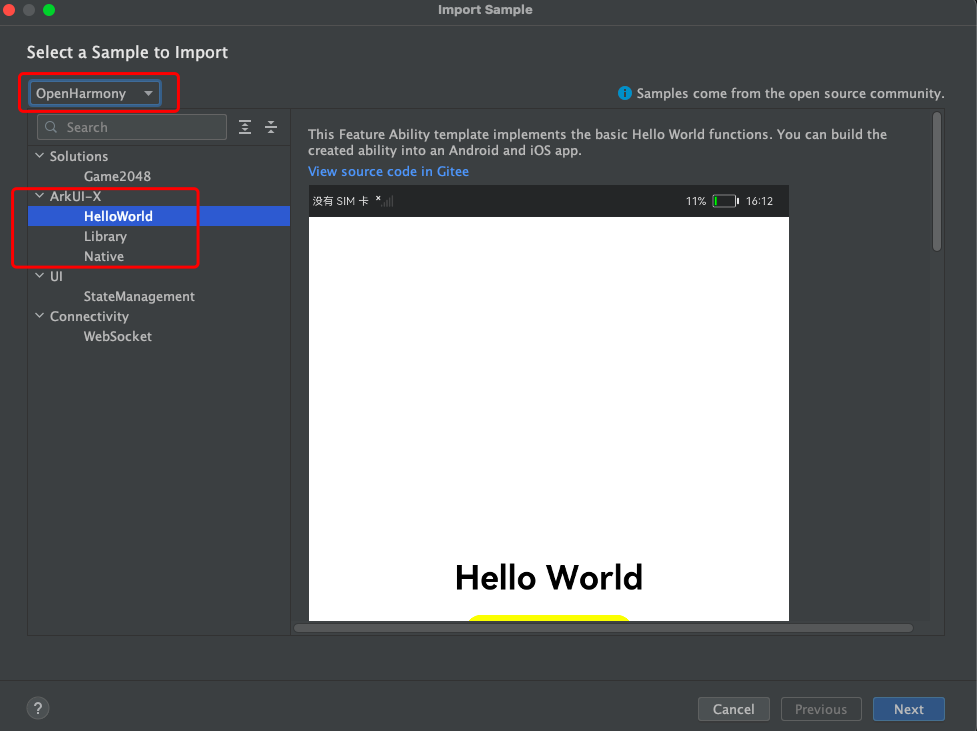
Task: Click the Cancel button
Action: click(x=733, y=709)
